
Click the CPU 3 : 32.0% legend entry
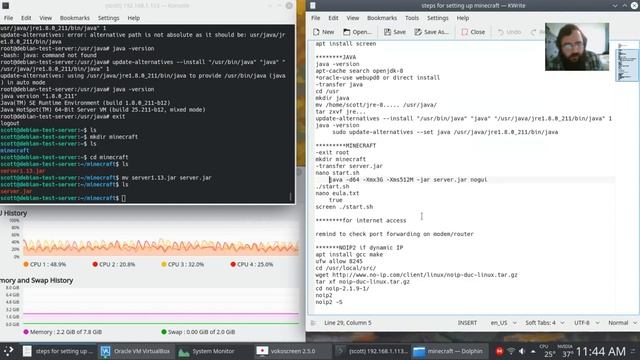182,264
